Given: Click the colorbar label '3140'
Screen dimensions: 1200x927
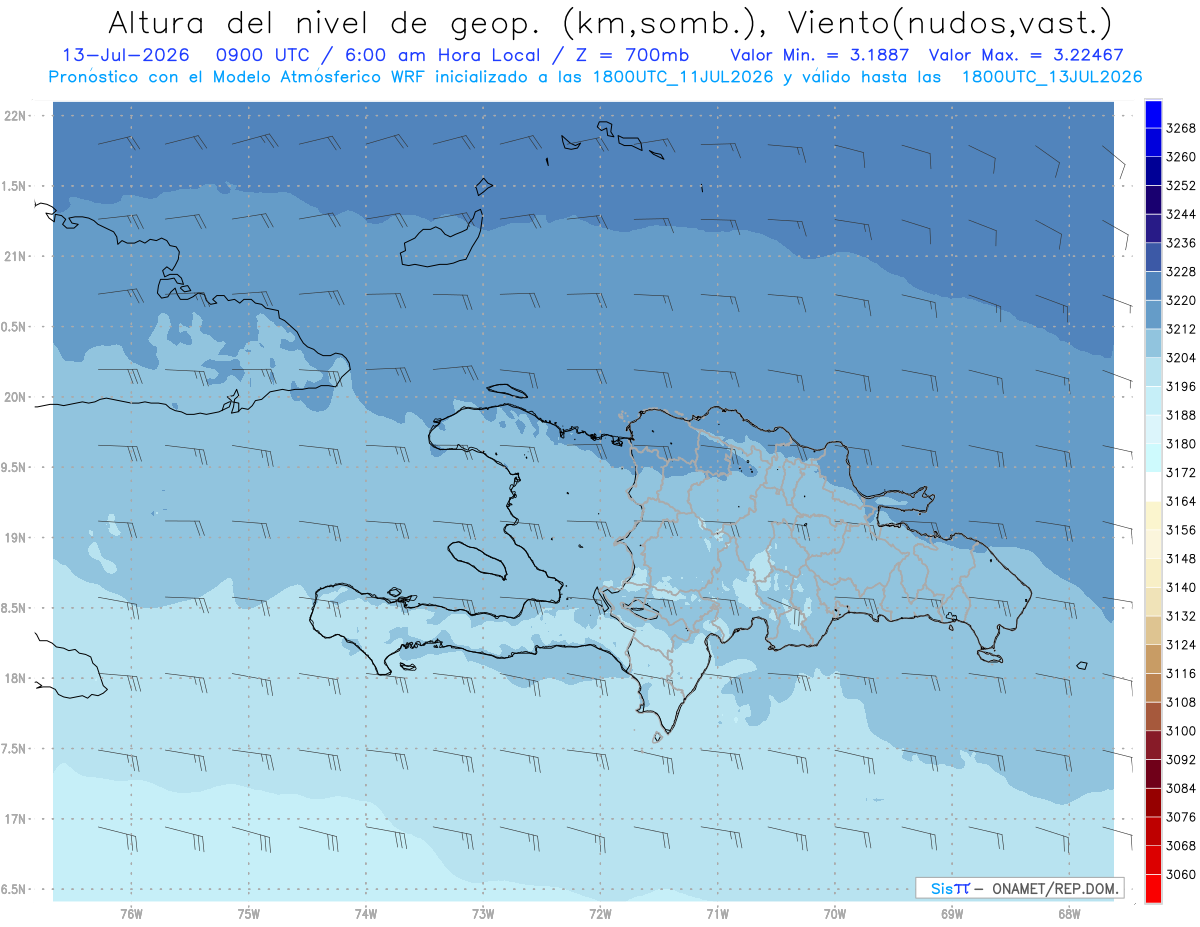Looking at the screenshot, I should pos(1180,587).
